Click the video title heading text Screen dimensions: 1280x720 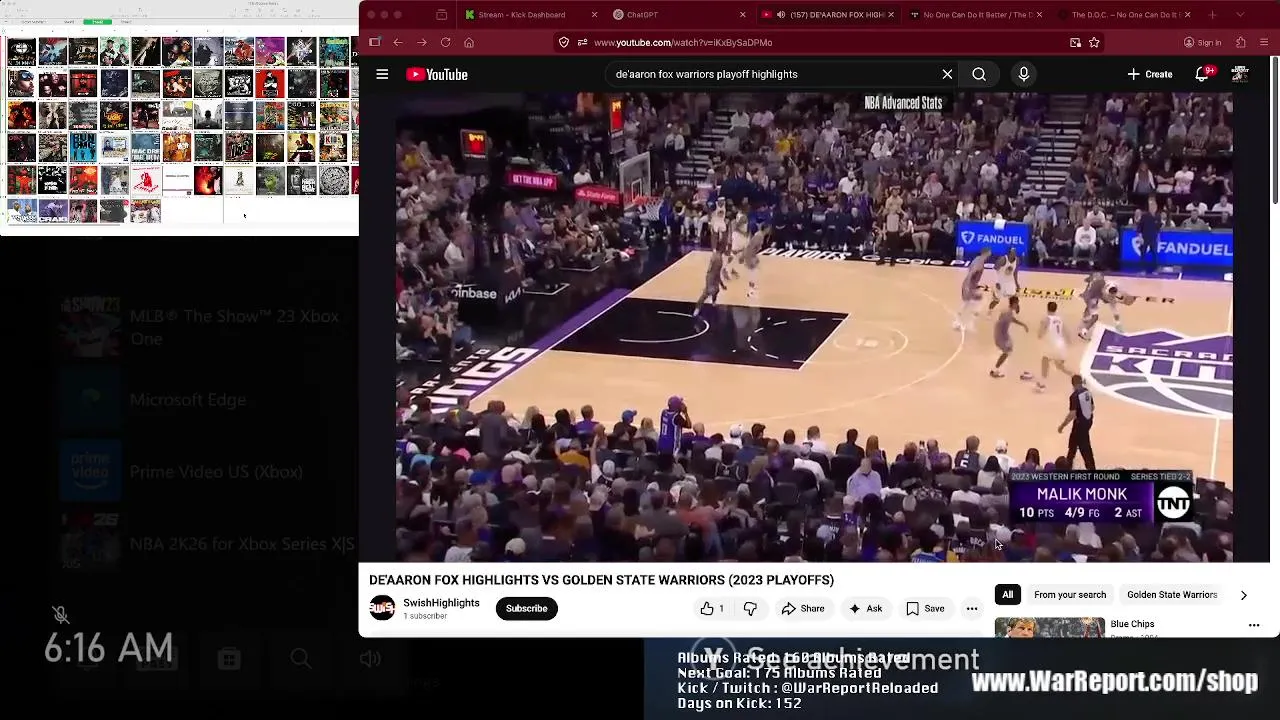click(601, 580)
